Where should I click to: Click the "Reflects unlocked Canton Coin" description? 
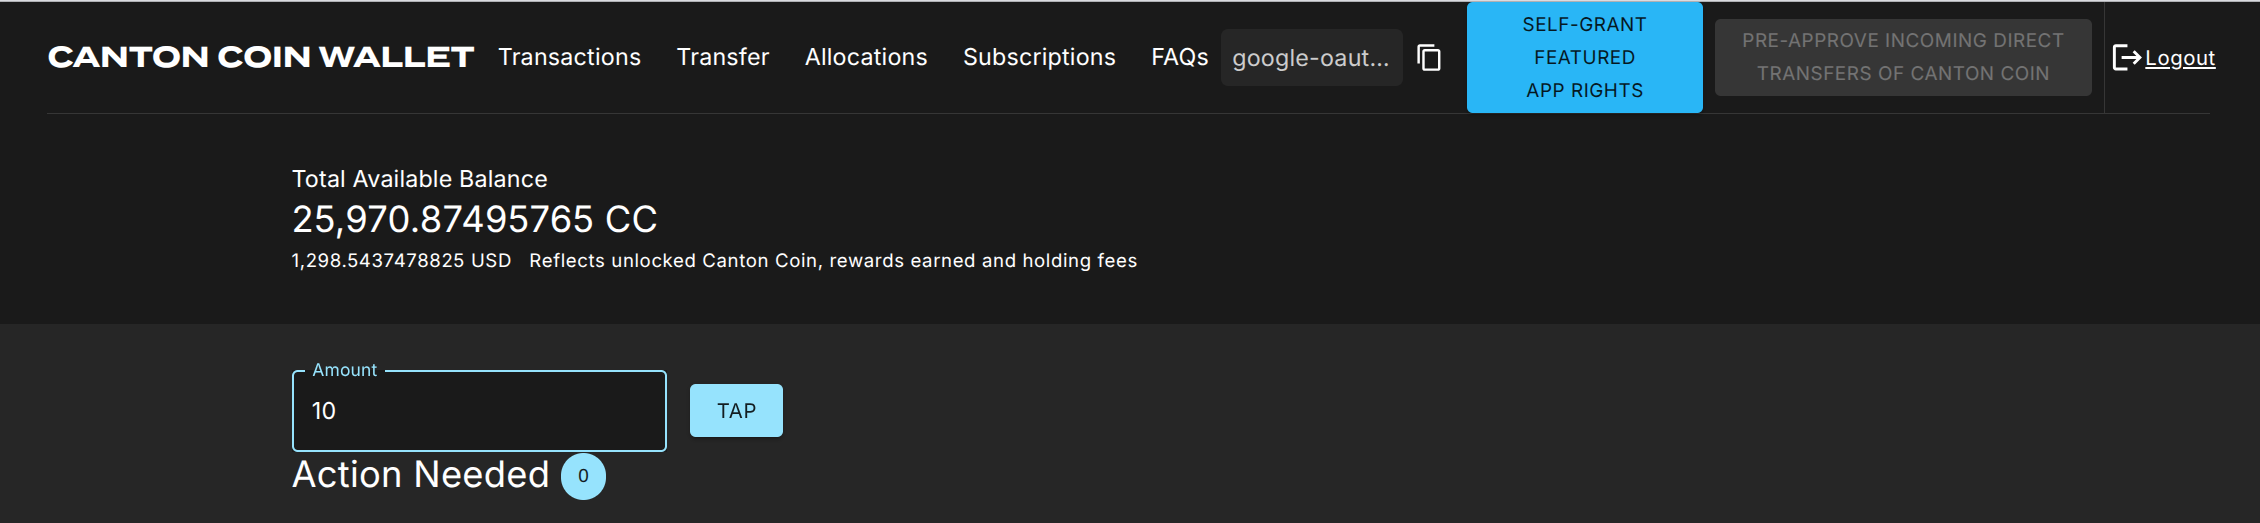pos(832,261)
